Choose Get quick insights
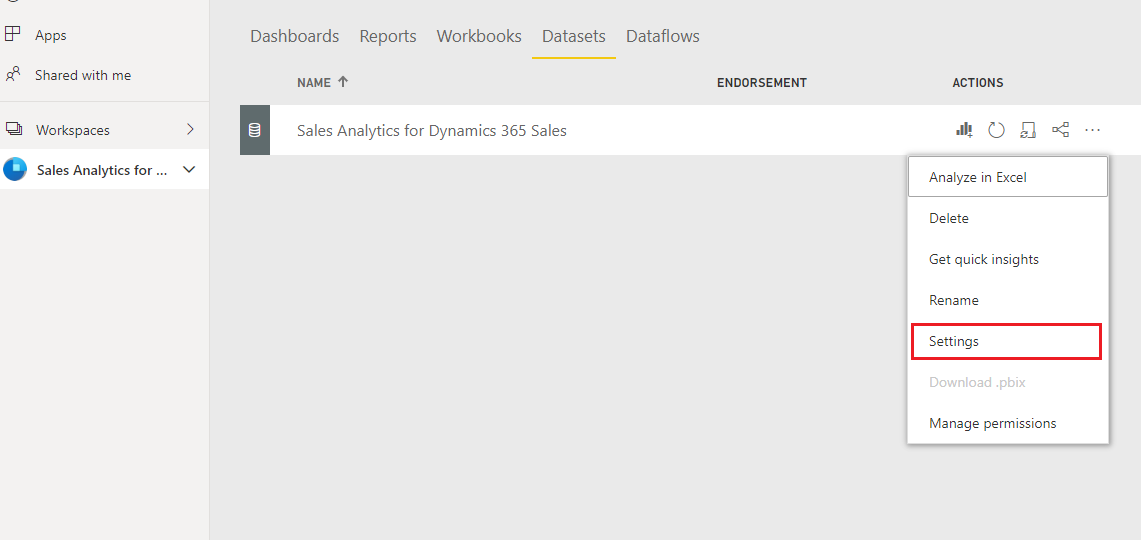1141x540 pixels. (1008, 259)
